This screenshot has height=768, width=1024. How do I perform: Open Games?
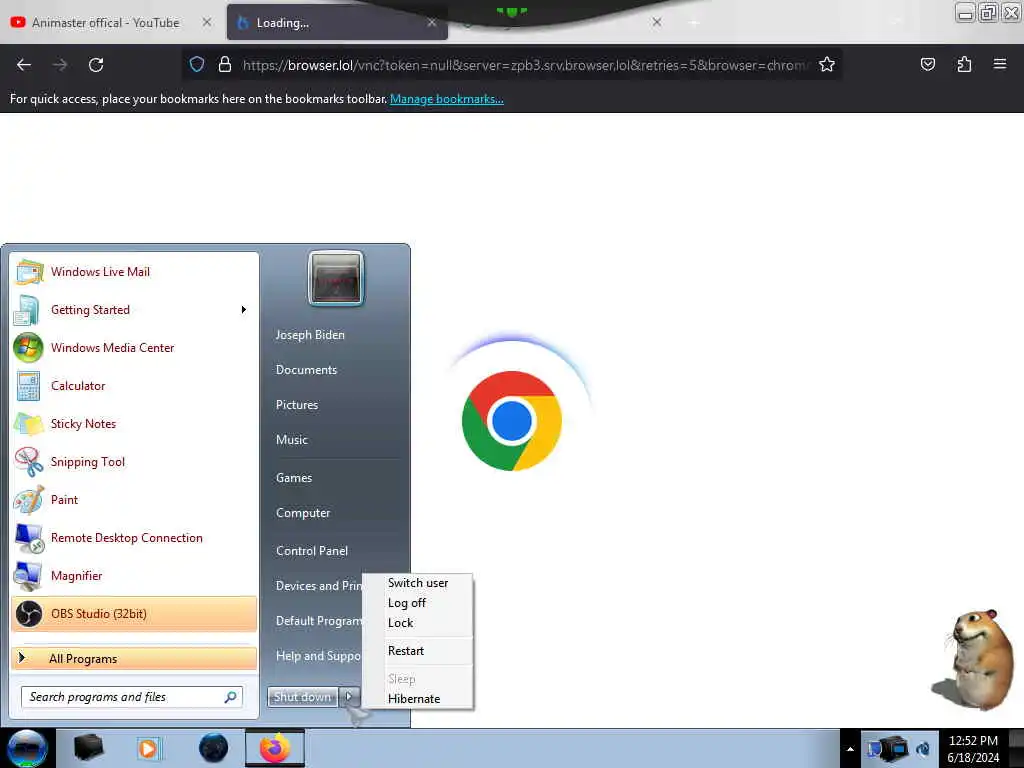294,478
